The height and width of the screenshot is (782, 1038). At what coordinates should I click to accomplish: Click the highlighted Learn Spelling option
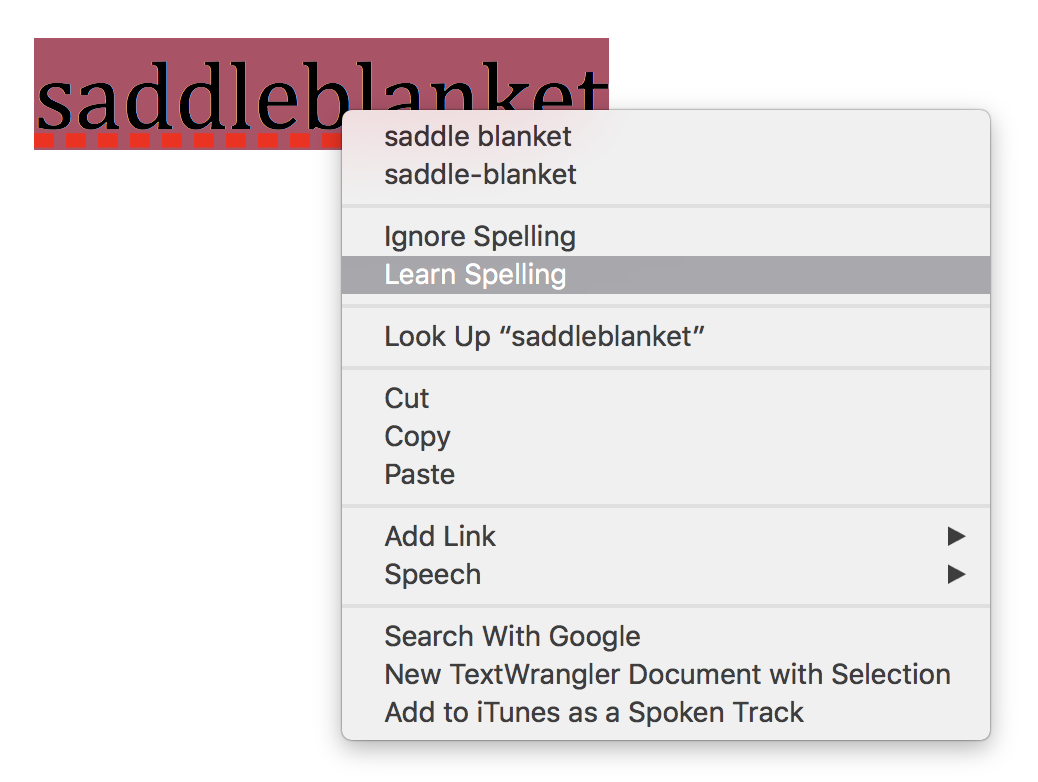click(x=475, y=275)
